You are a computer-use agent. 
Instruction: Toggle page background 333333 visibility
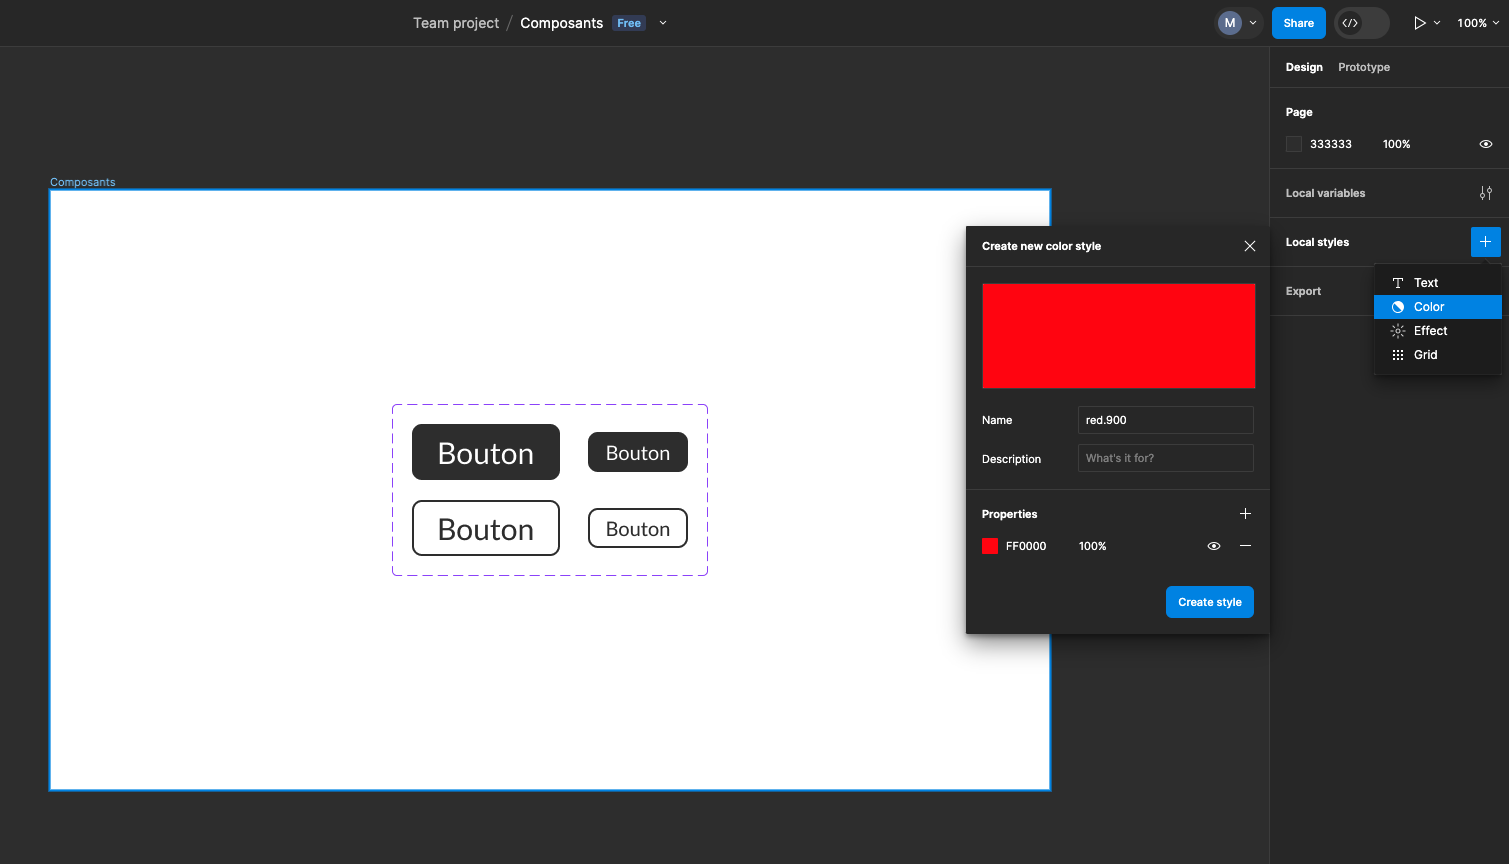pyautogui.click(x=1485, y=144)
